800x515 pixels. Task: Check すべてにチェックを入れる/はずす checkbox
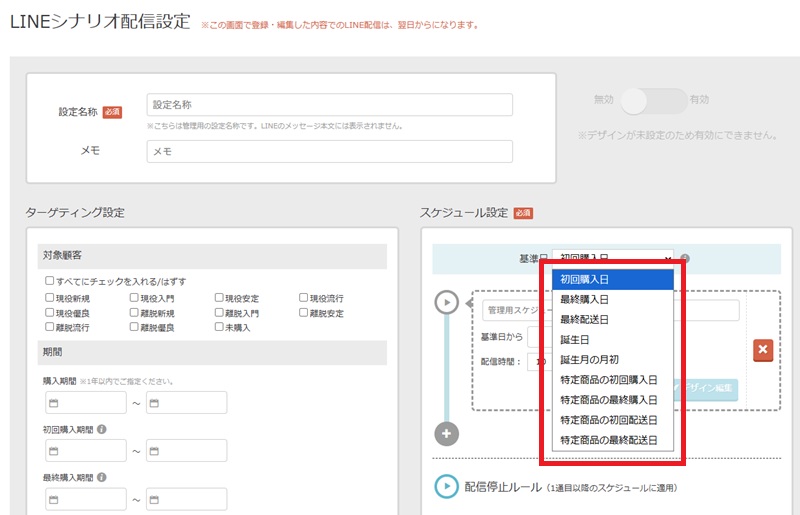[x=49, y=280]
